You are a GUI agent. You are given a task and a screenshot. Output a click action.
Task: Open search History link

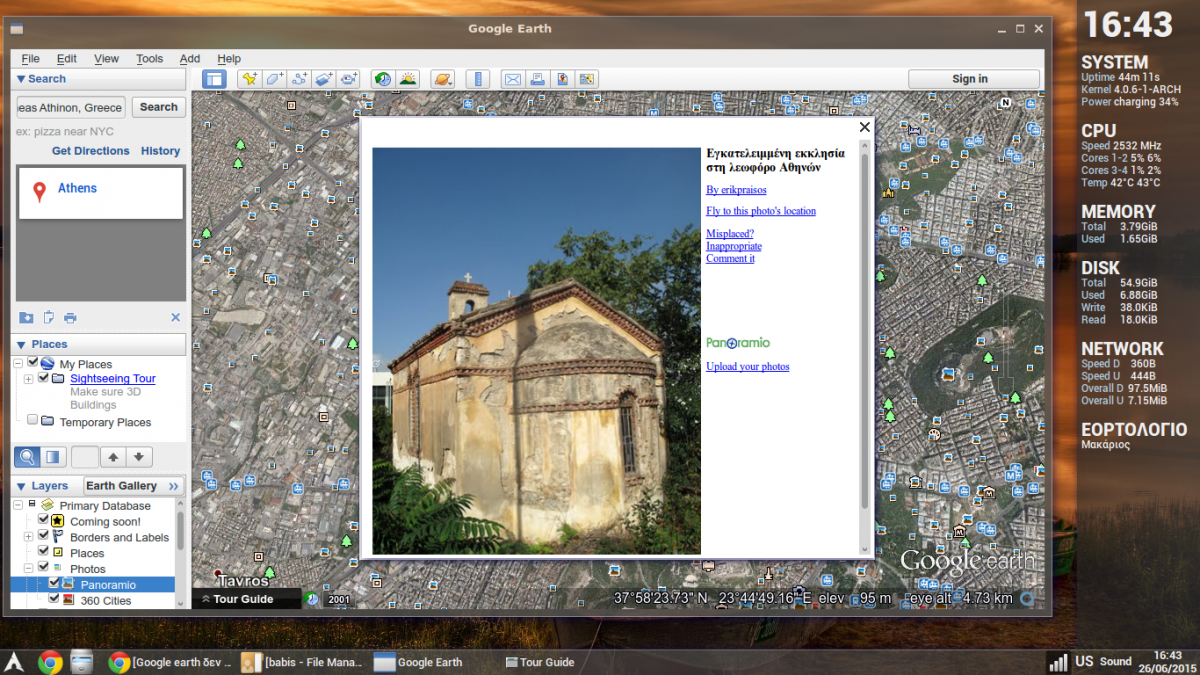click(161, 151)
